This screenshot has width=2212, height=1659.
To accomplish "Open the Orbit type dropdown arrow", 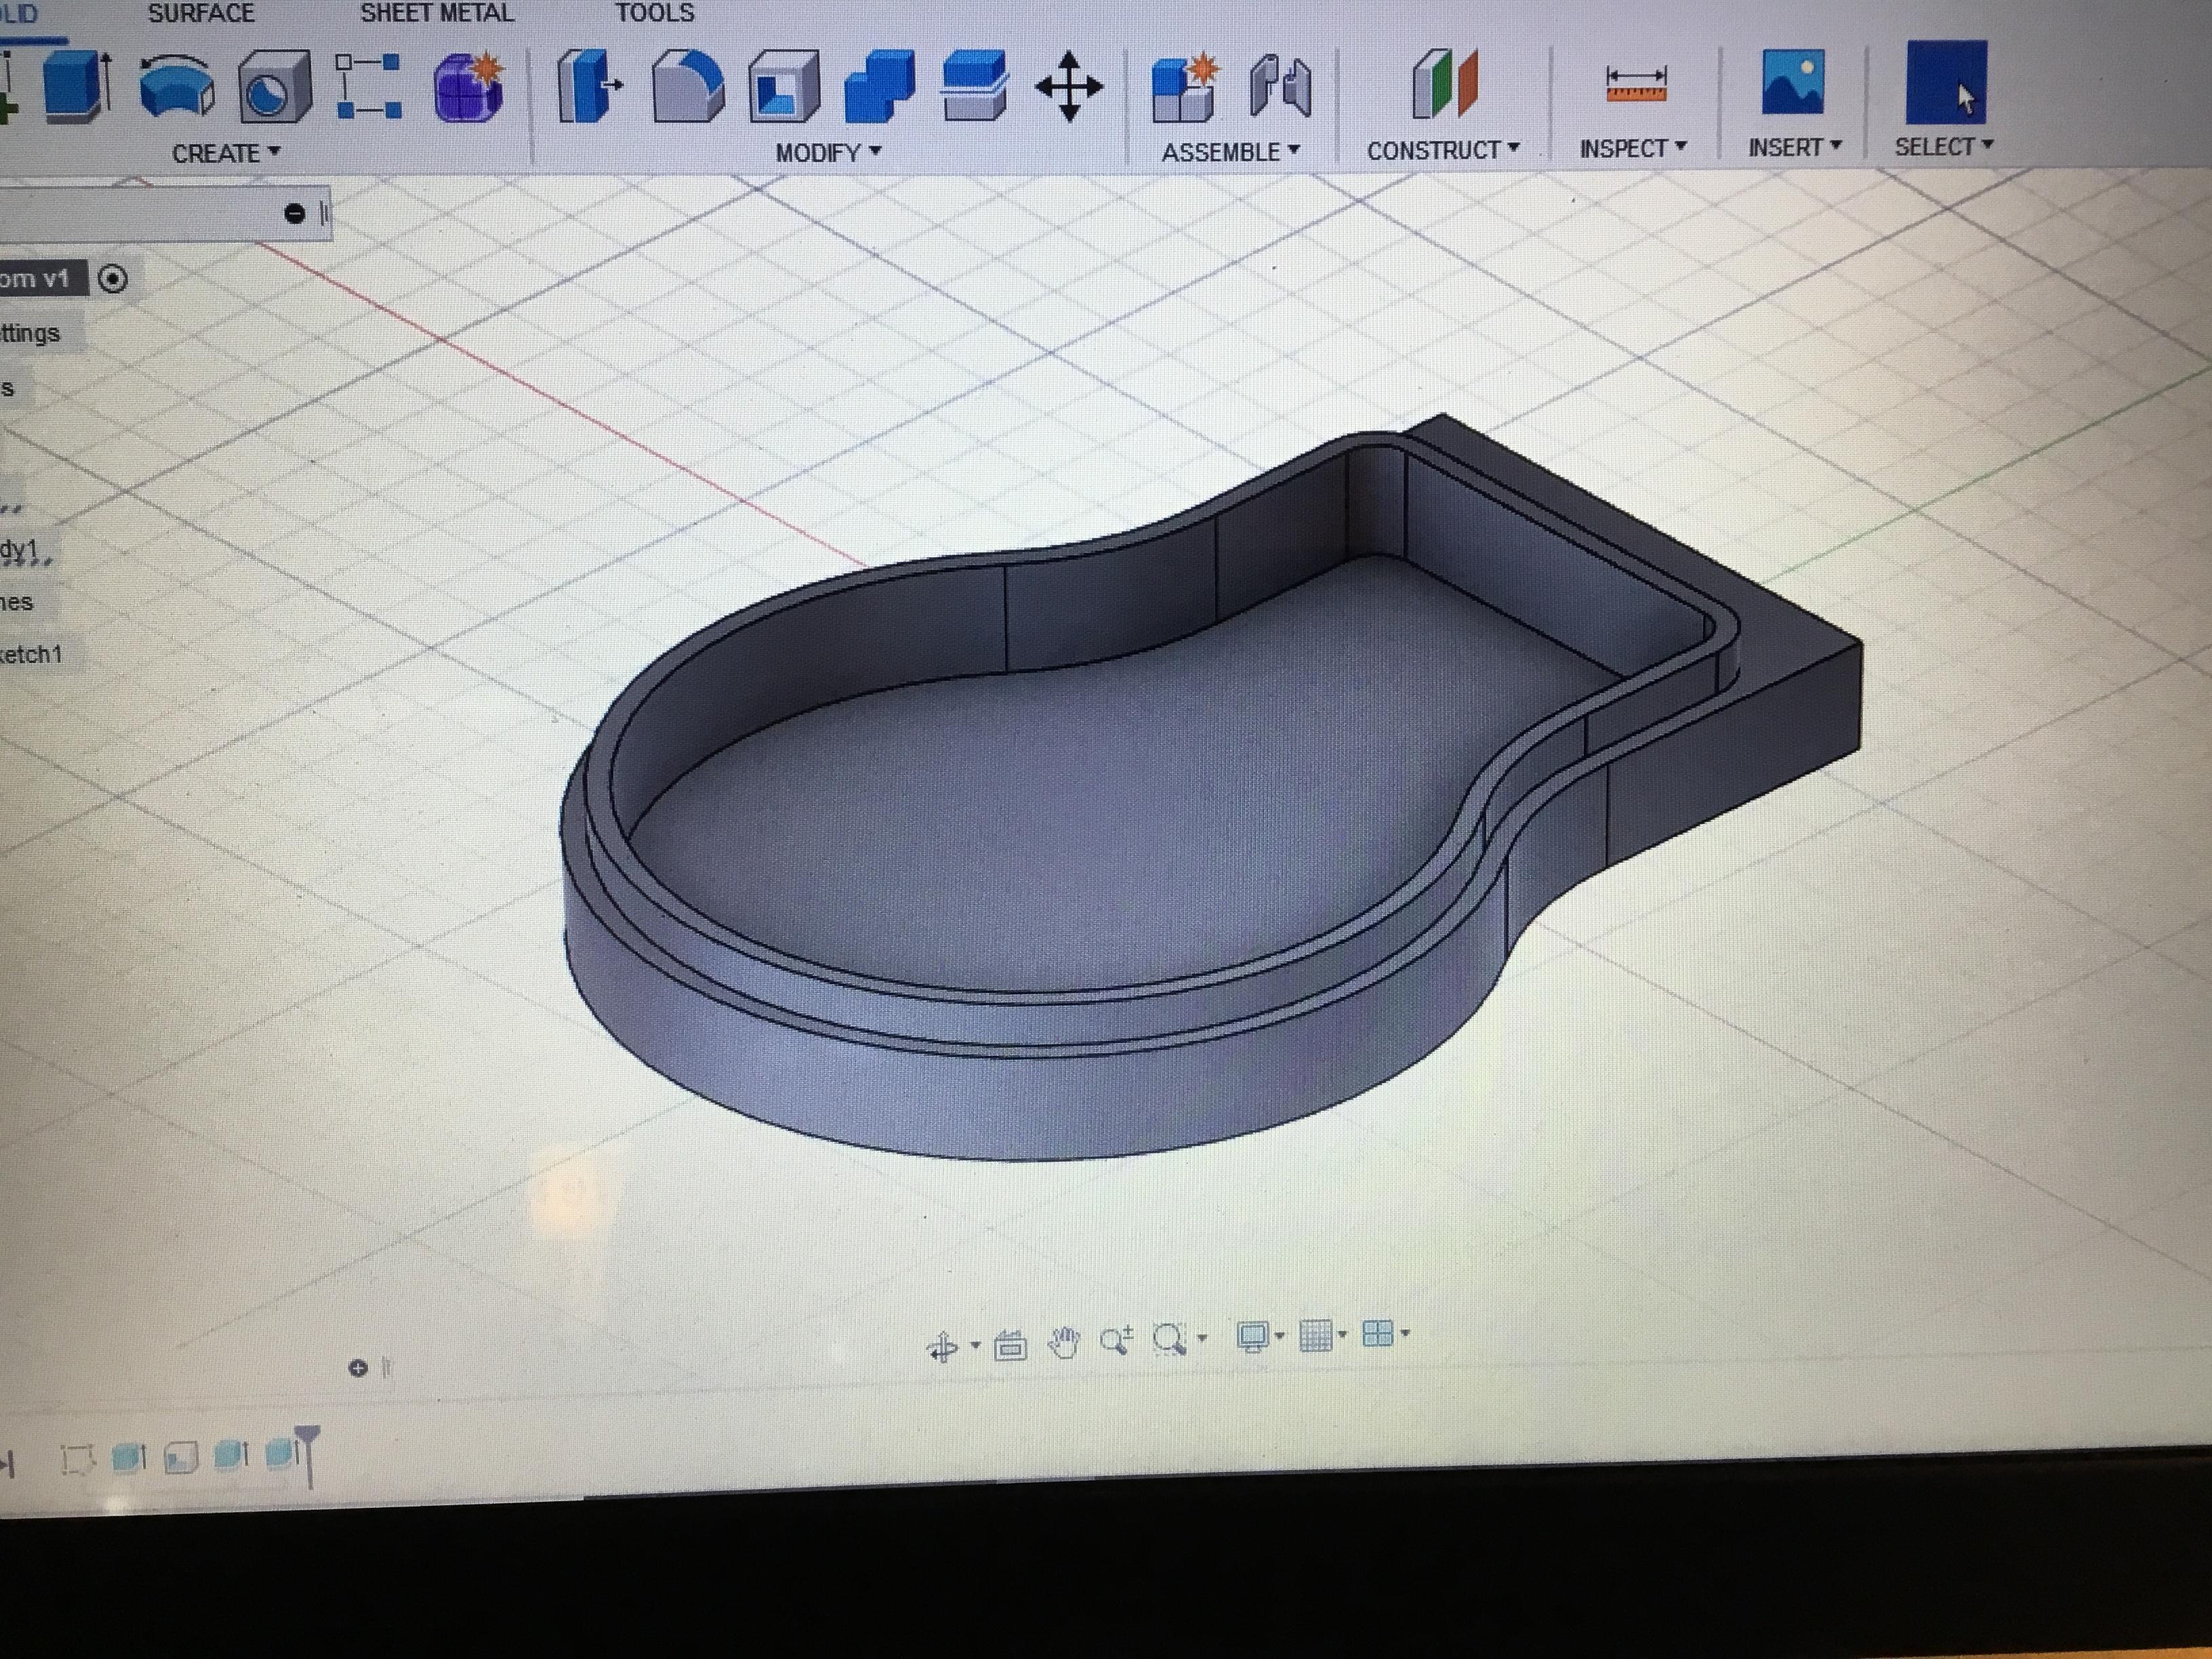I will [975, 1346].
